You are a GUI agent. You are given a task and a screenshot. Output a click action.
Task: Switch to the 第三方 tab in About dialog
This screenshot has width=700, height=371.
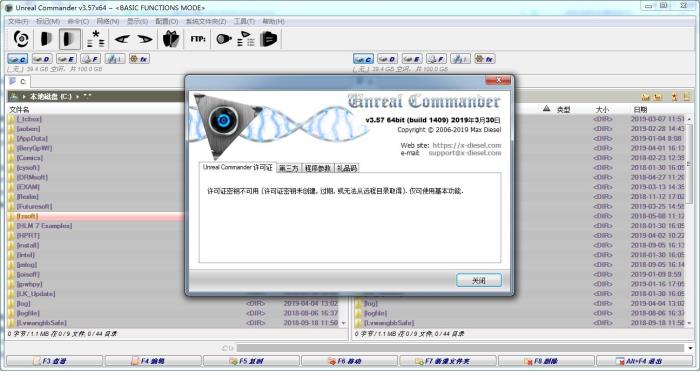click(288, 168)
